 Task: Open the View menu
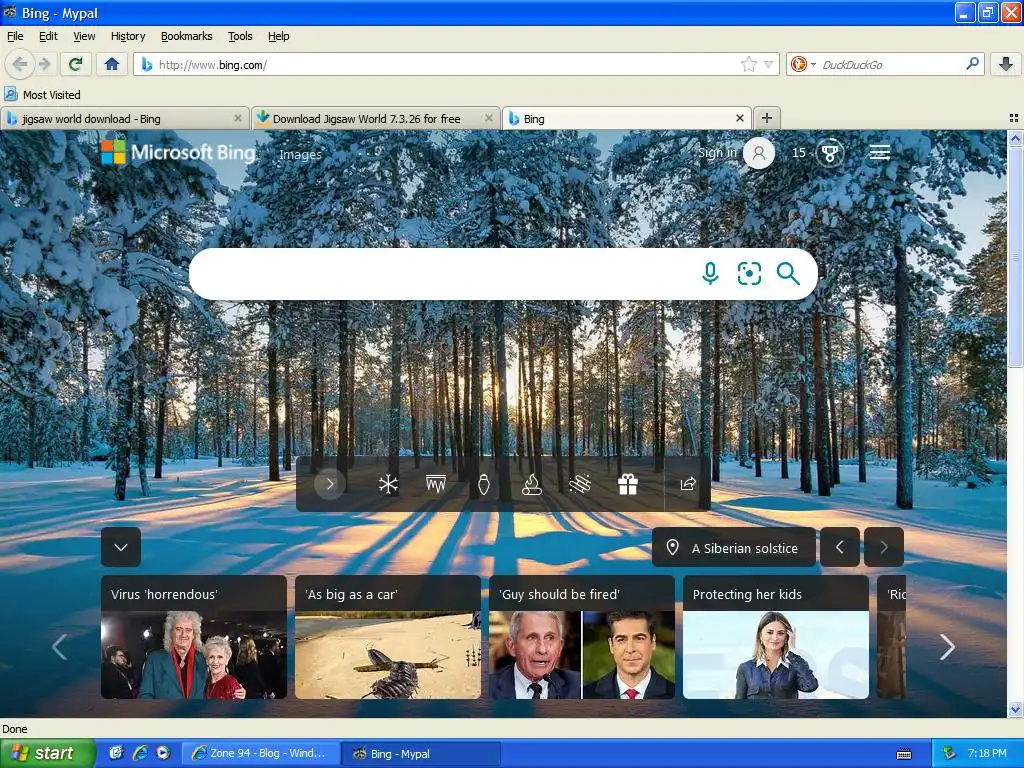click(x=84, y=36)
